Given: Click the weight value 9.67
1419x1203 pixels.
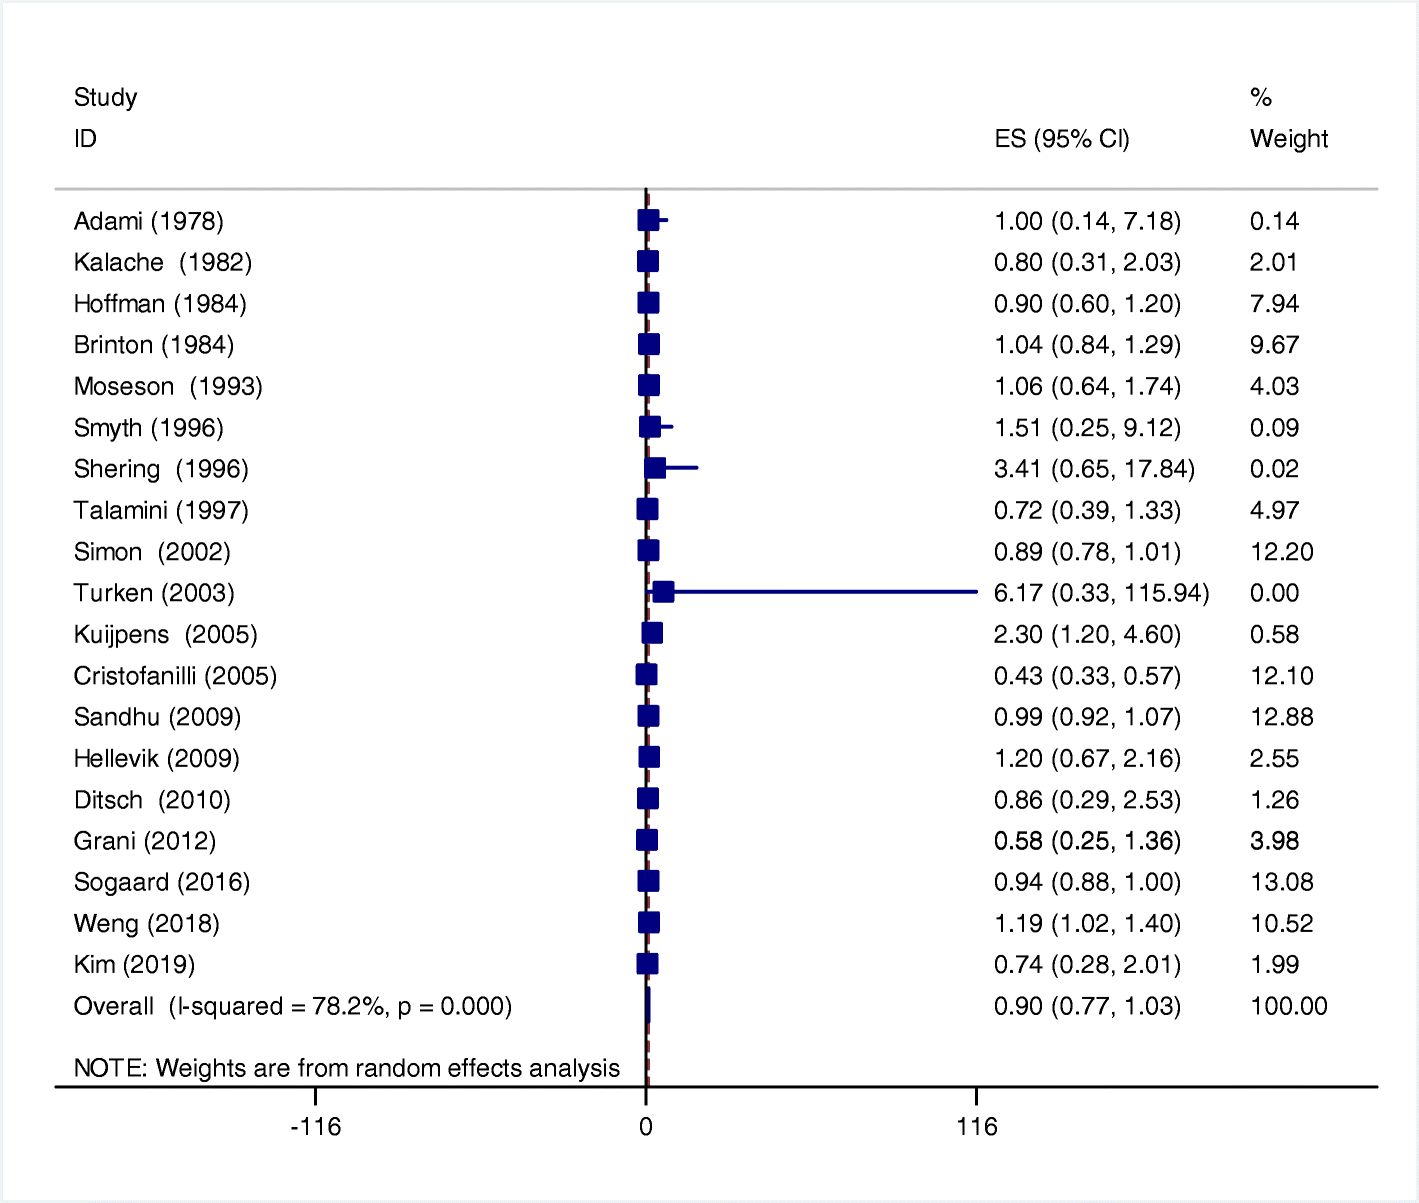Looking at the screenshot, I should [1275, 345].
